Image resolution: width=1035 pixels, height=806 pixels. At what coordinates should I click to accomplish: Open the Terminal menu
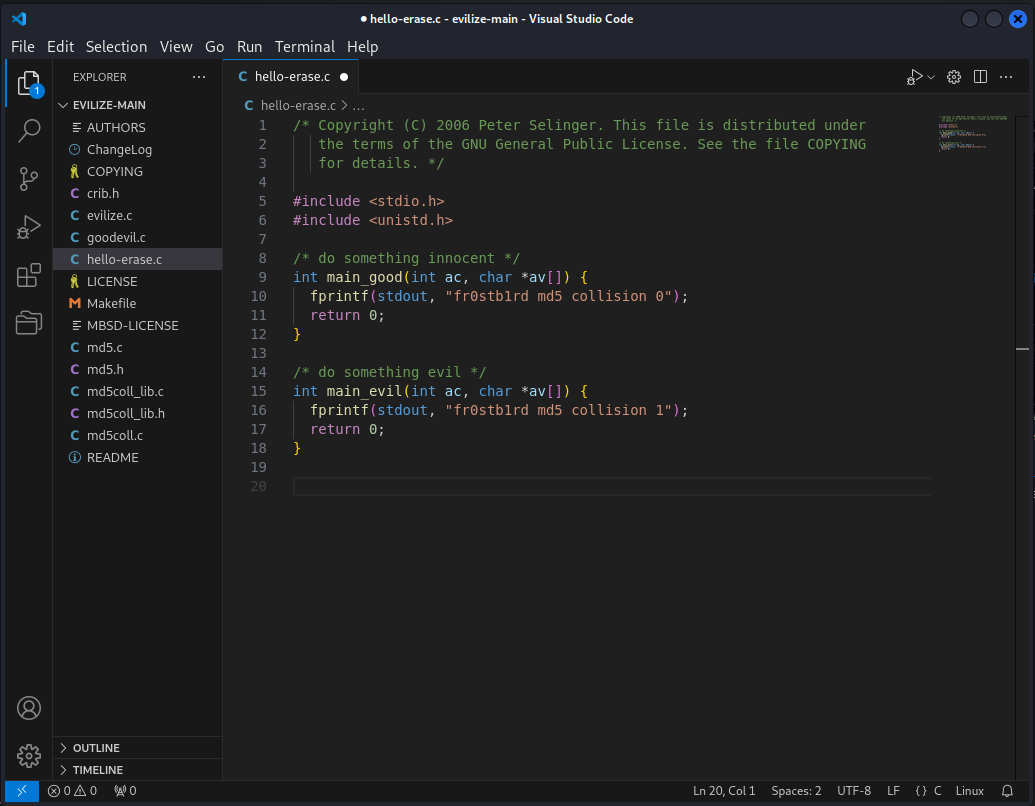click(x=305, y=47)
